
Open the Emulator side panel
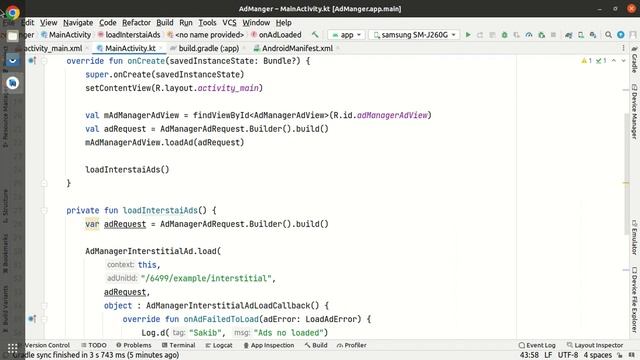click(634, 238)
